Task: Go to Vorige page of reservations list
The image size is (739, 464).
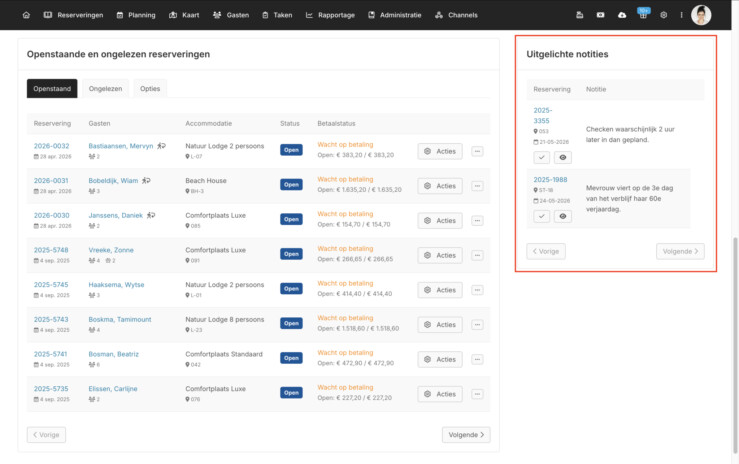Action: (46, 435)
